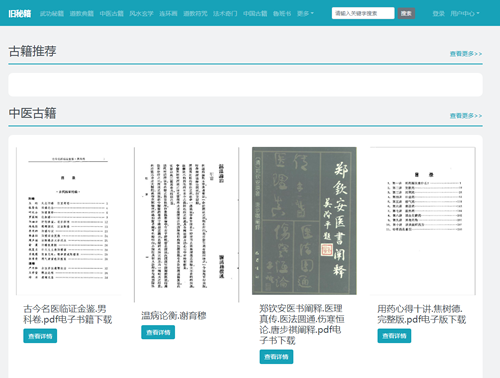Click title 郑钦安医书阐释.医理真传 text
500x378 pixels.
pyautogui.click(x=301, y=324)
